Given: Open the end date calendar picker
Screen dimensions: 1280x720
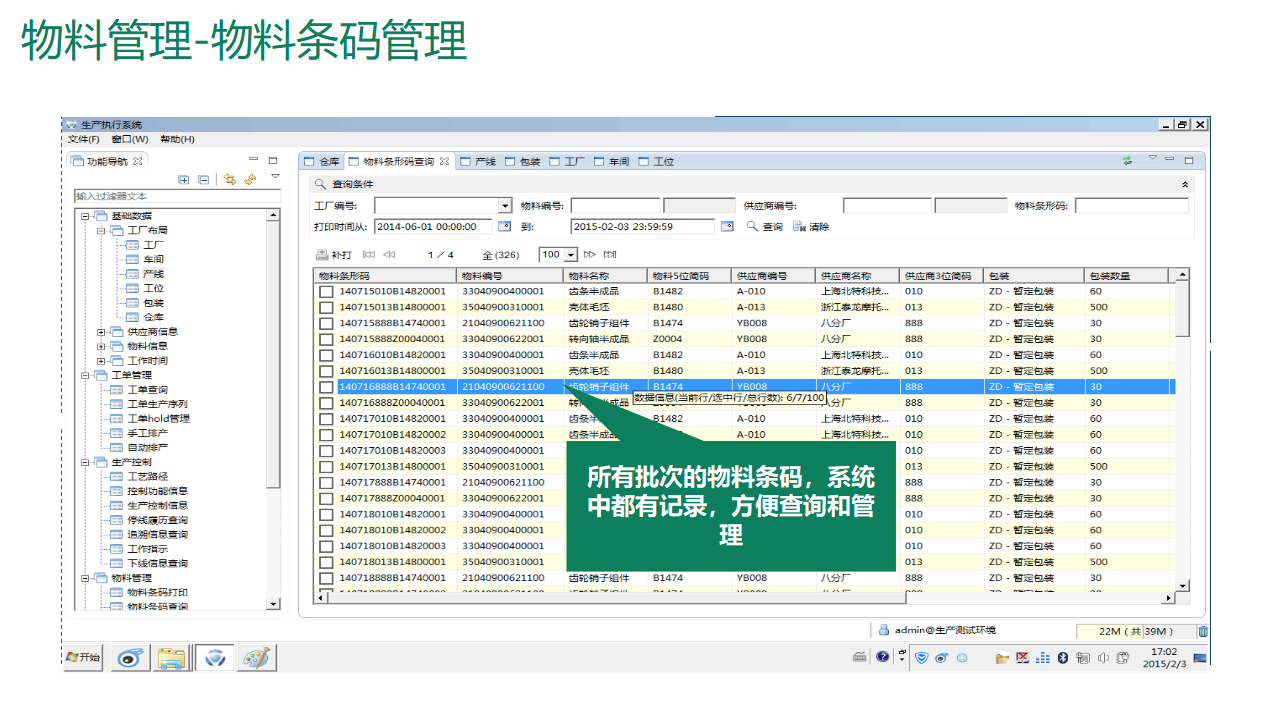Looking at the screenshot, I should click(727, 227).
